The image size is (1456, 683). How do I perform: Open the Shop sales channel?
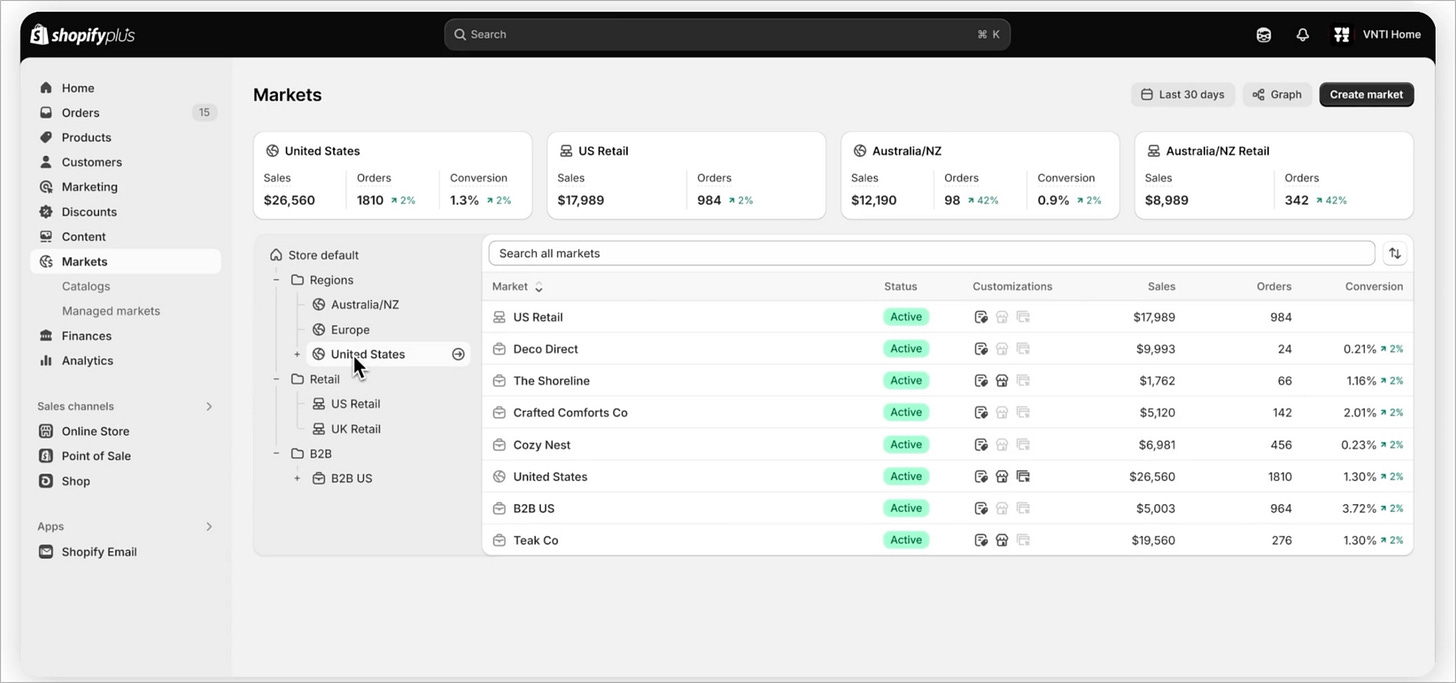45,480
